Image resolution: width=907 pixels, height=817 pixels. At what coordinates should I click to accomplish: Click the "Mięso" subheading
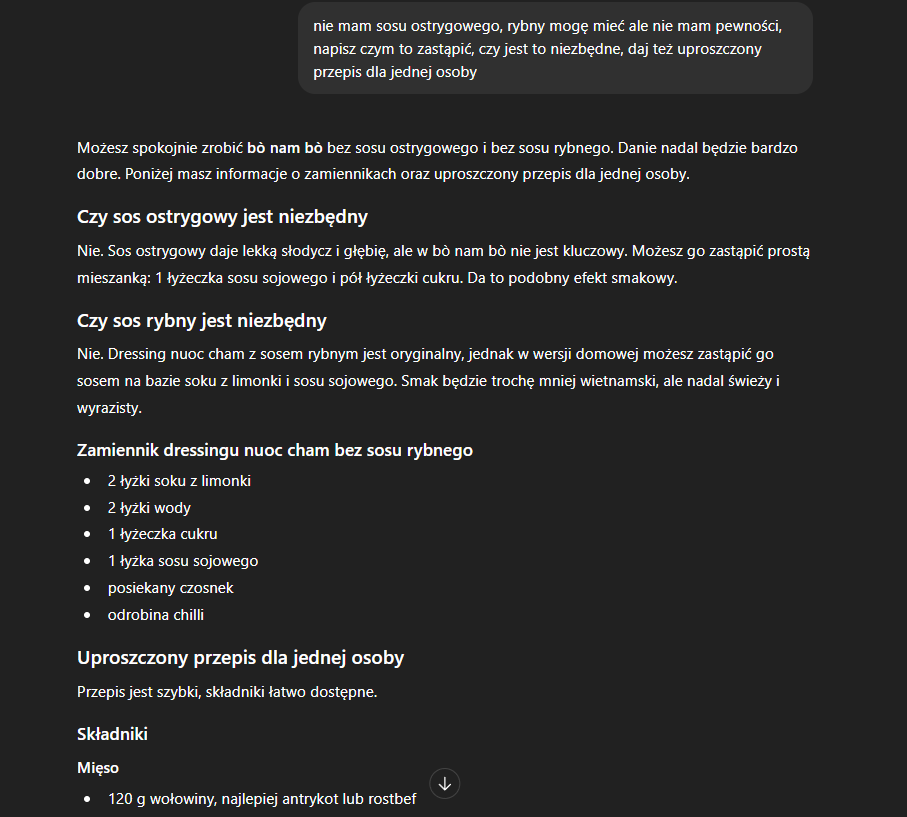(98, 768)
